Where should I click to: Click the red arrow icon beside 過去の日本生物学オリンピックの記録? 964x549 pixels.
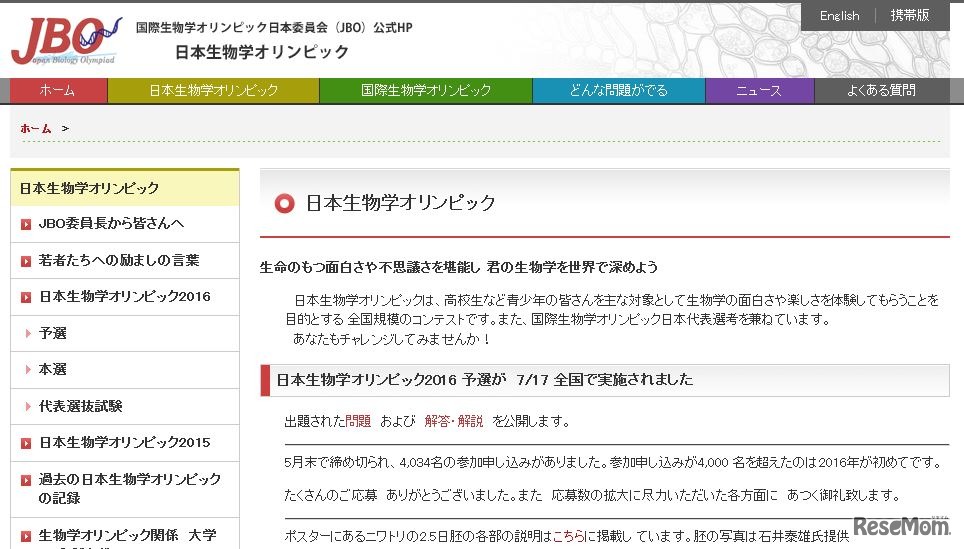[26, 480]
